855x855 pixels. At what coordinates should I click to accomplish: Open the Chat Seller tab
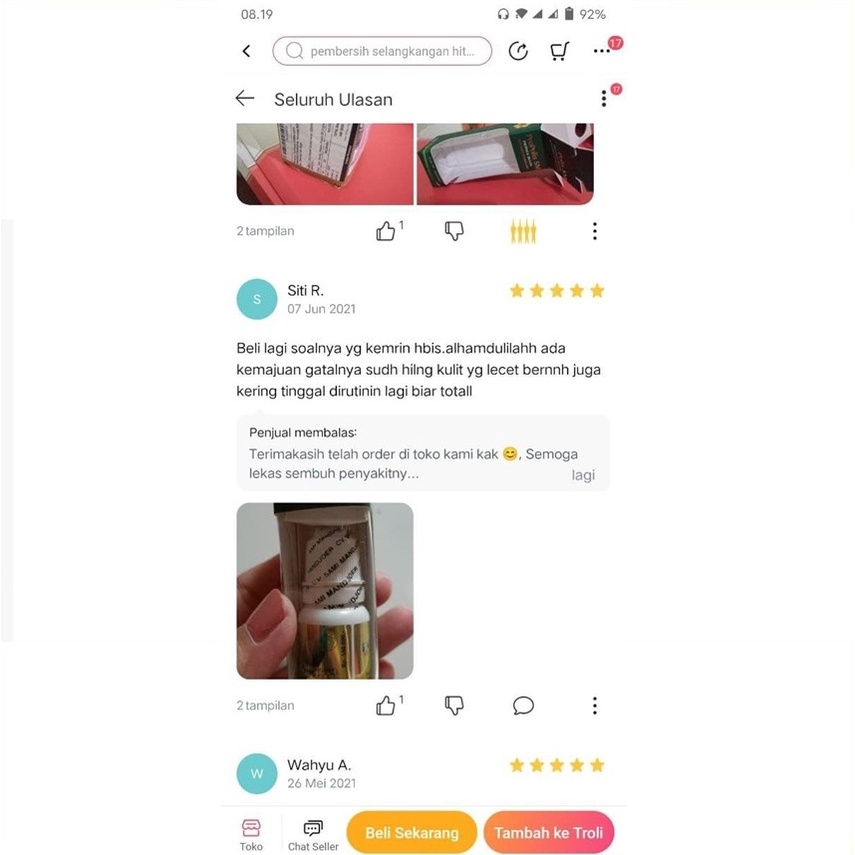[x=313, y=835]
